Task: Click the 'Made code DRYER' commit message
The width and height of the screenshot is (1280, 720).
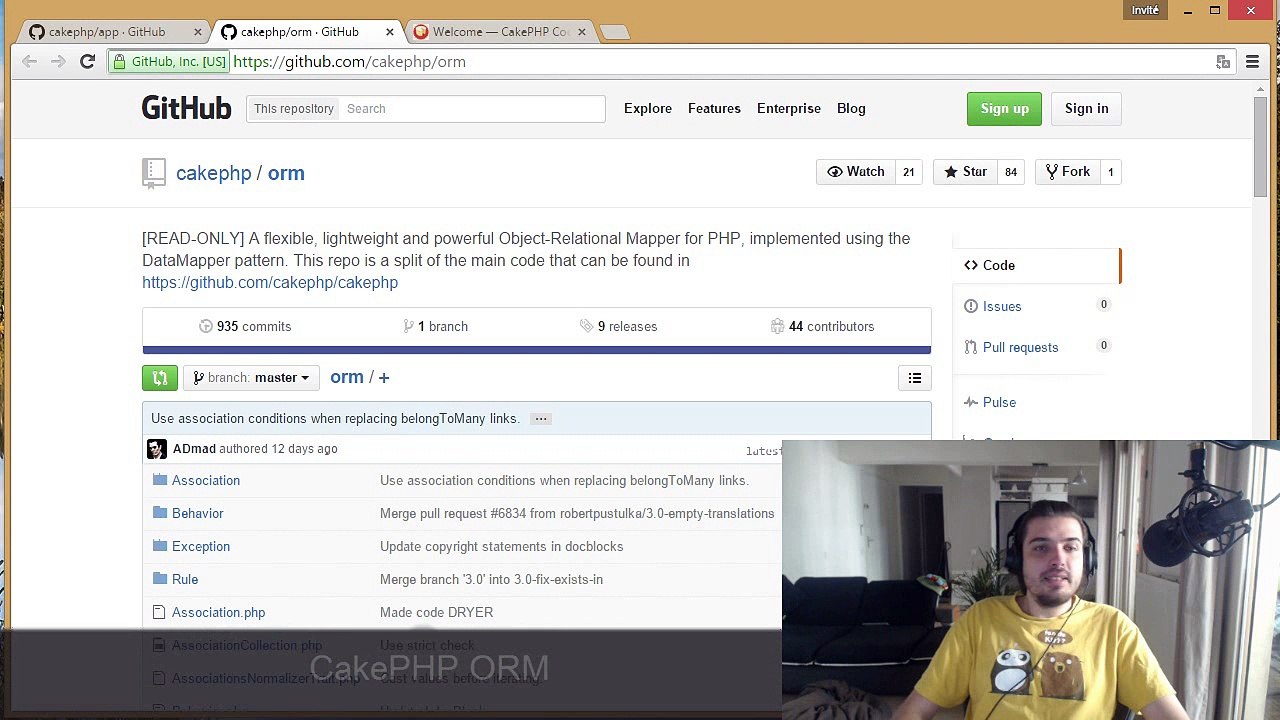Action: pos(436,612)
